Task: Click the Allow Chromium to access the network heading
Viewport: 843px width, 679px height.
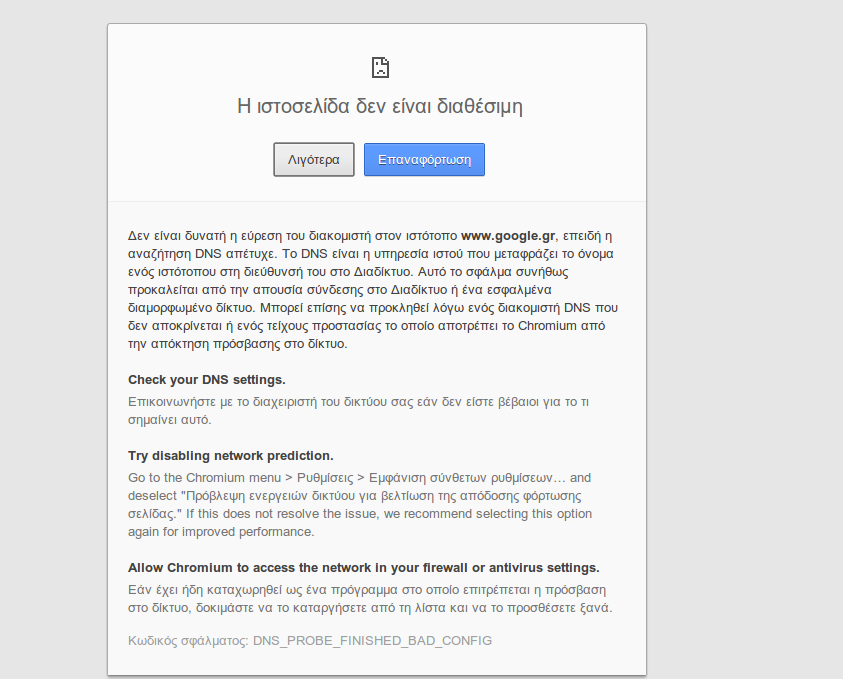Action: click(x=363, y=567)
